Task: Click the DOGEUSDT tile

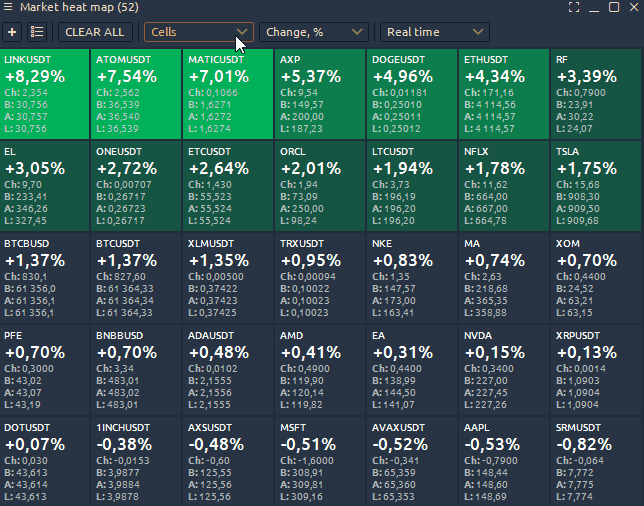Action: pyautogui.click(x=412, y=93)
